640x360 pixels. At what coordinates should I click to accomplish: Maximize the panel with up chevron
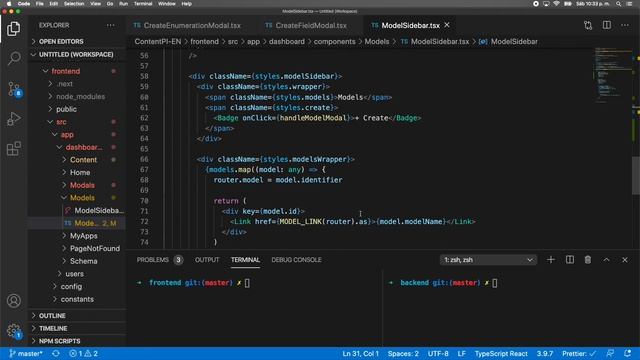point(607,260)
